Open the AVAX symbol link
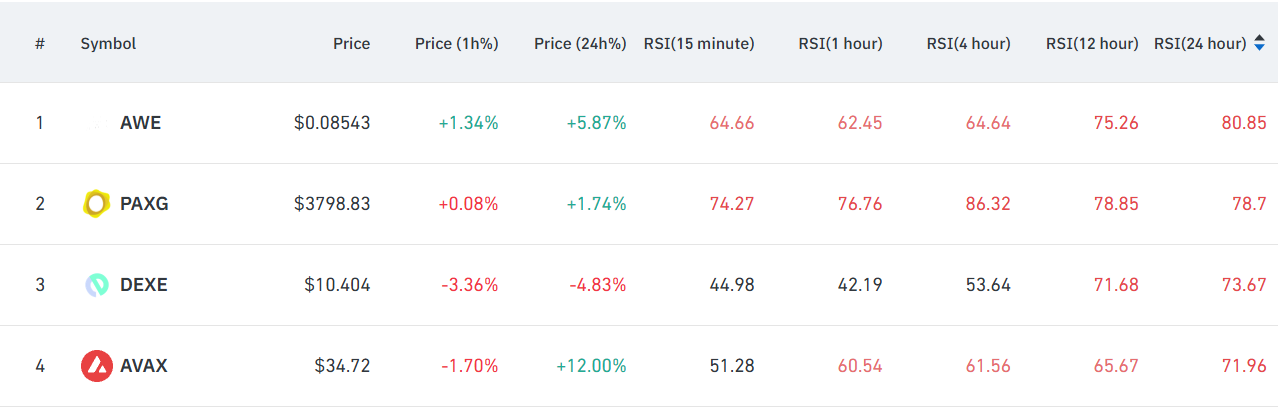Viewport: 1278px width, 412px height. (144, 366)
